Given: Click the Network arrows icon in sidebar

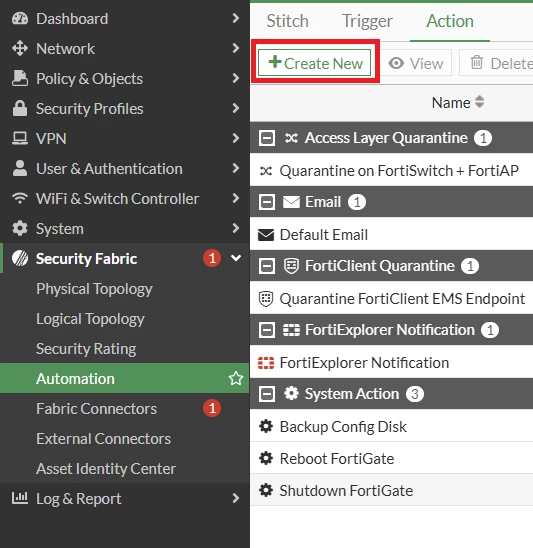Looking at the screenshot, I should point(20,49).
